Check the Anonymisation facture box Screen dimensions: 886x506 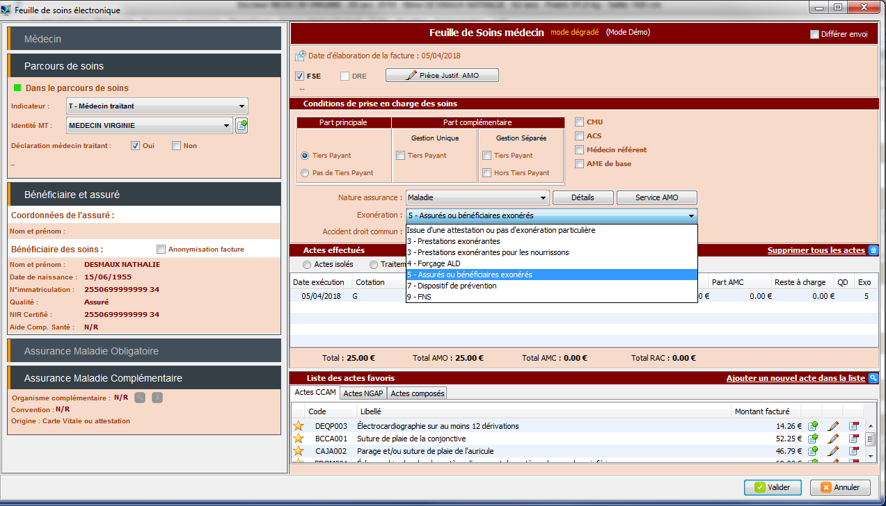[x=161, y=249]
